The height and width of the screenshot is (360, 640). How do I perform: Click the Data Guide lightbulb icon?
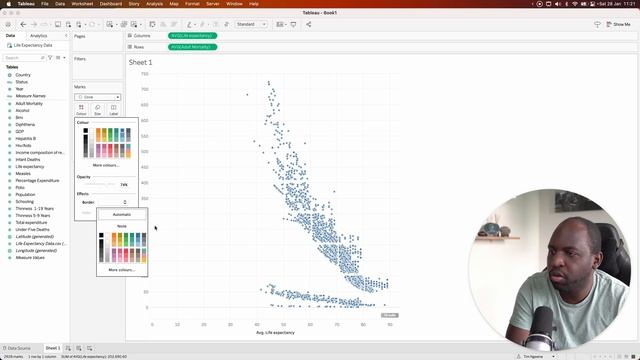pyautogui.click(x=597, y=24)
